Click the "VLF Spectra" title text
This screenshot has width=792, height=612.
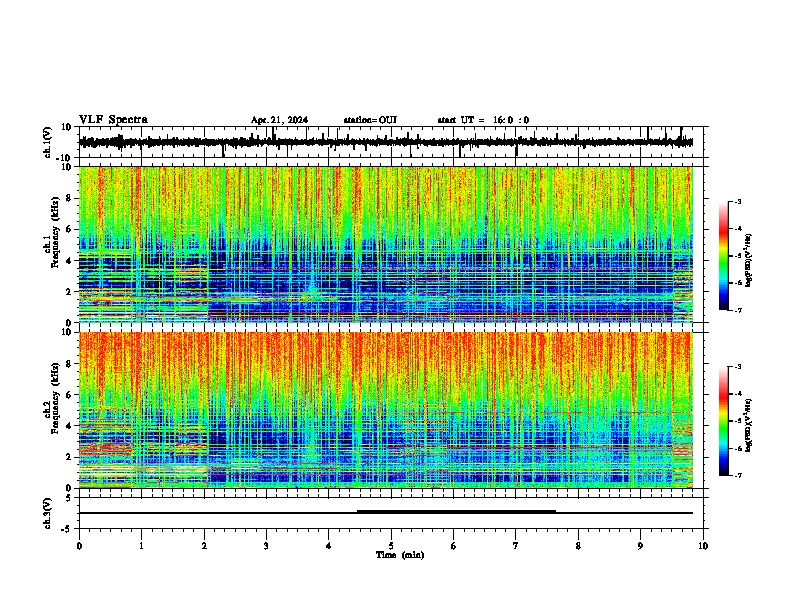click(114, 120)
